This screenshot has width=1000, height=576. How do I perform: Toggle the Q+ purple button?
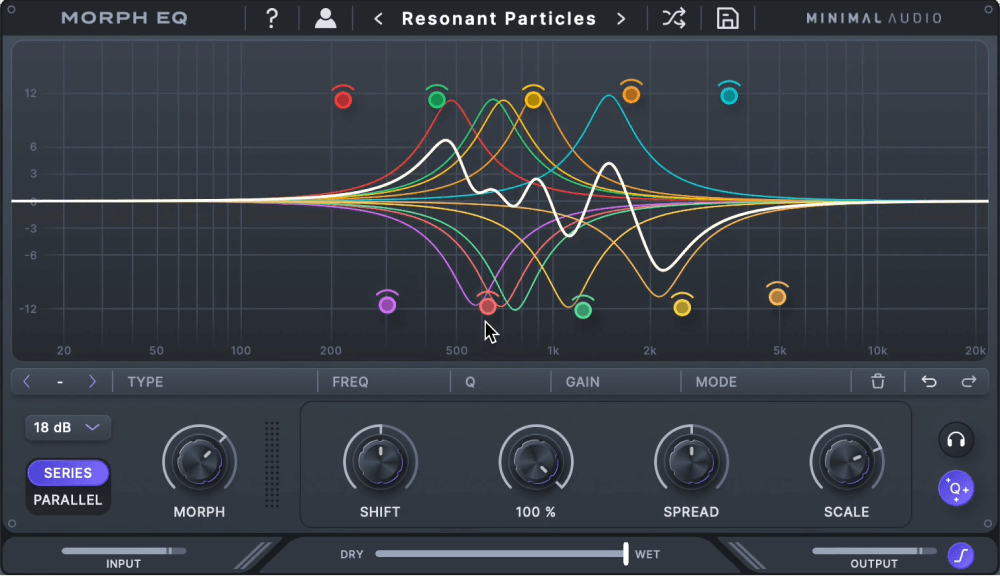click(x=956, y=489)
